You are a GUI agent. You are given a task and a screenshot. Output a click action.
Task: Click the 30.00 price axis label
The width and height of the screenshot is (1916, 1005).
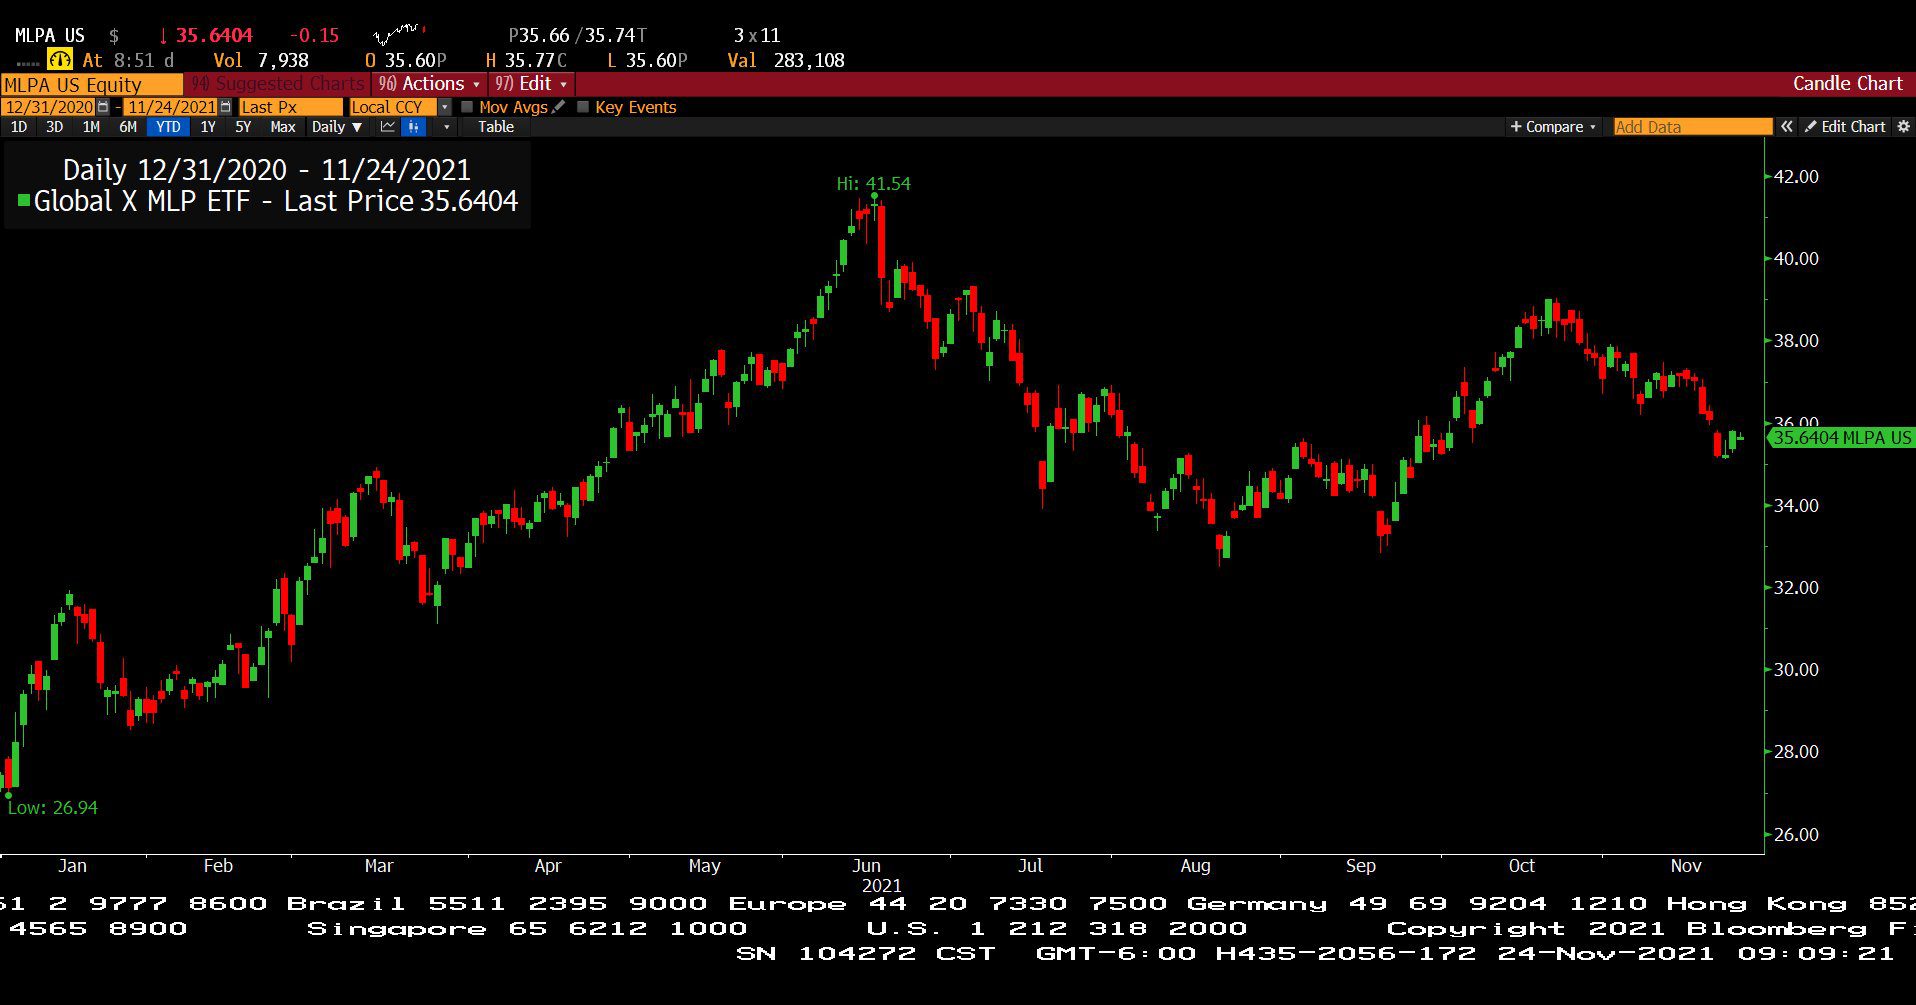pyautogui.click(x=1796, y=670)
